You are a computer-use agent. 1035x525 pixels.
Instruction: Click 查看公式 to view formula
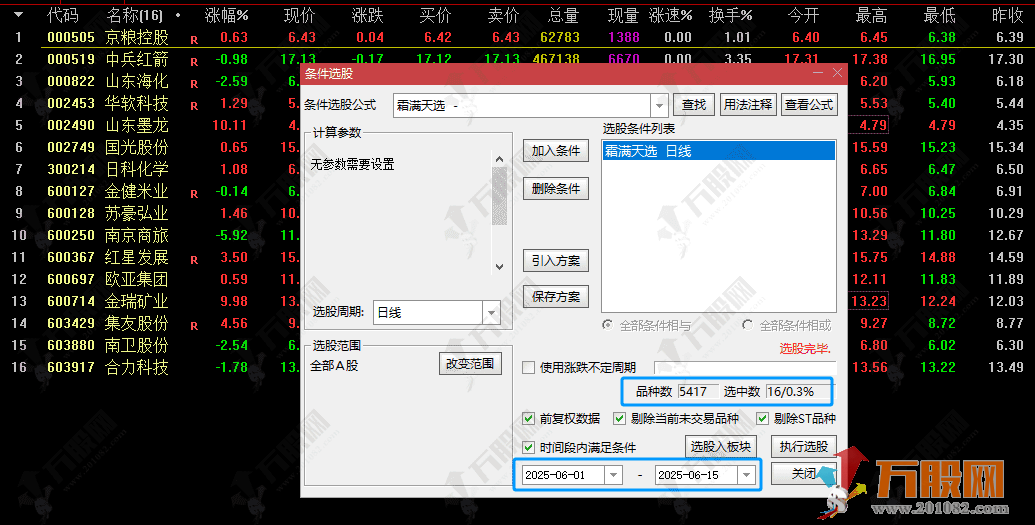809,104
